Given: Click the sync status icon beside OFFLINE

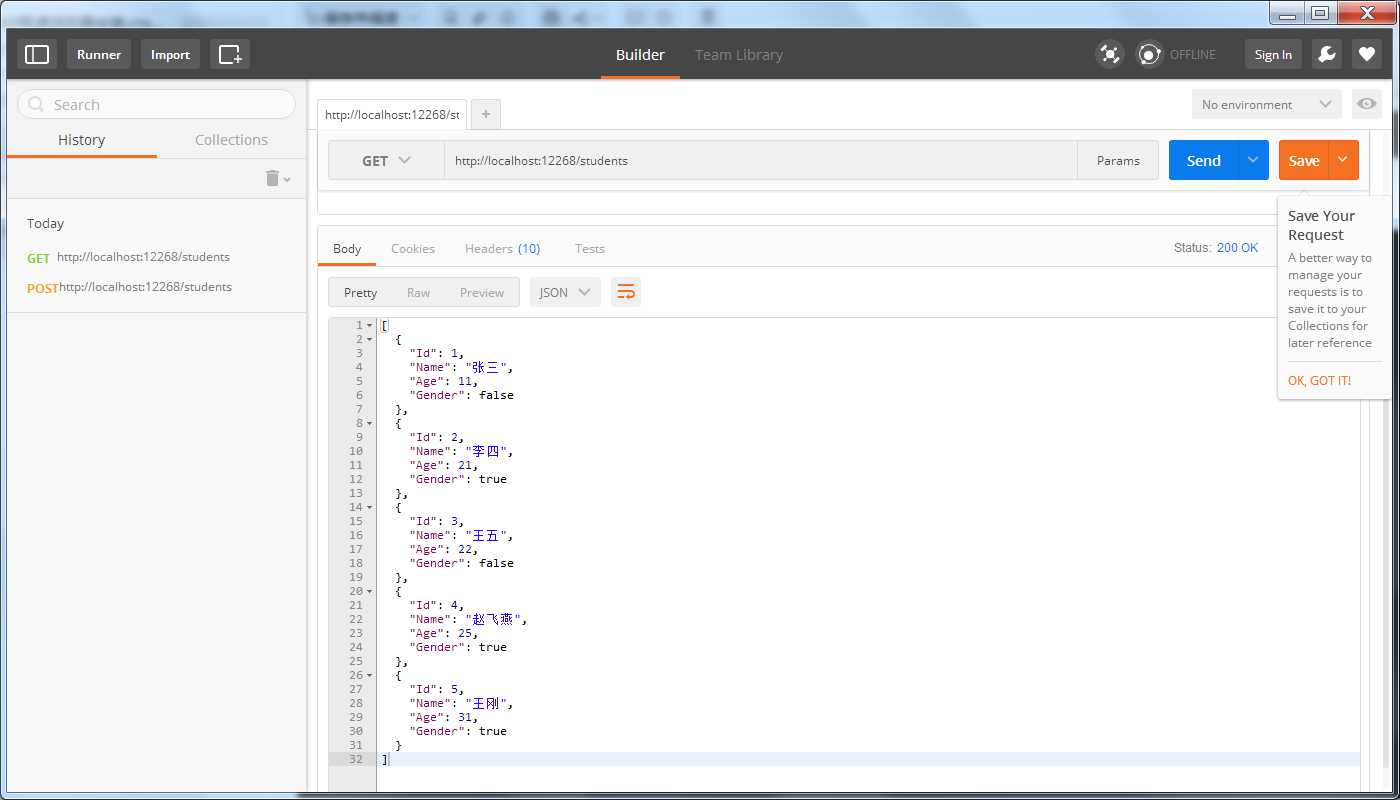Looking at the screenshot, I should coord(1150,54).
